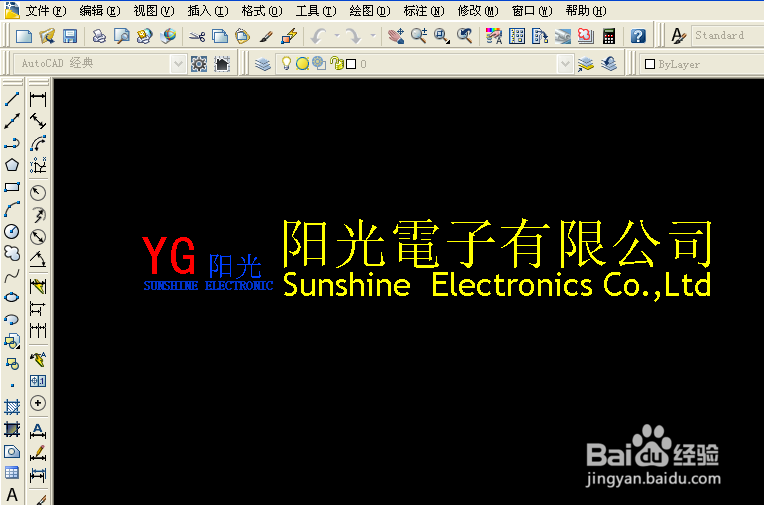
Task: Open the DesignCenter icon
Action: (x=517, y=36)
